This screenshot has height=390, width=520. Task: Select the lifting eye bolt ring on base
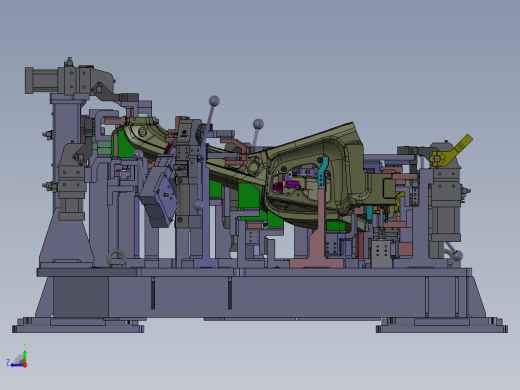click(x=116, y=258)
